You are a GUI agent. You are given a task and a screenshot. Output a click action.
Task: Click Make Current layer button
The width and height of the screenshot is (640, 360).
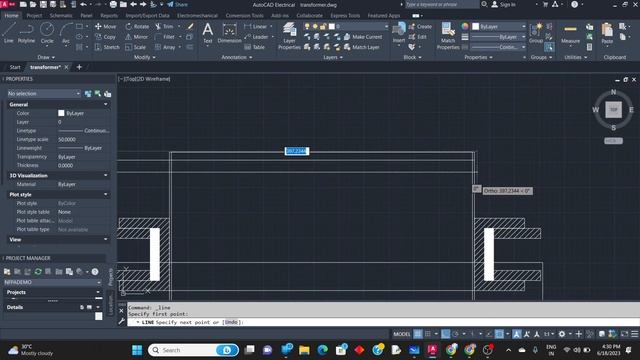[x=363, y=37]
